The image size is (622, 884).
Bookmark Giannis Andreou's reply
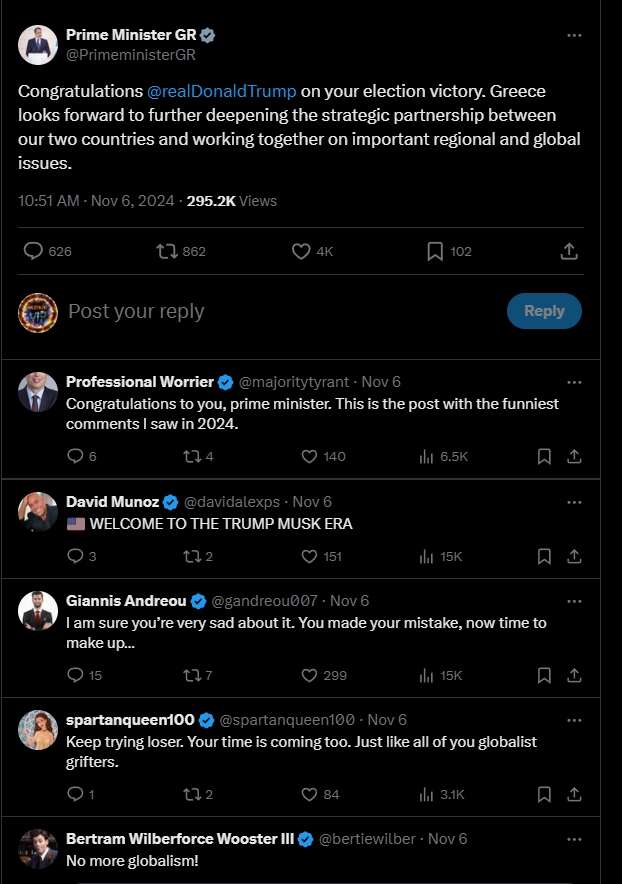pos(544,675)
